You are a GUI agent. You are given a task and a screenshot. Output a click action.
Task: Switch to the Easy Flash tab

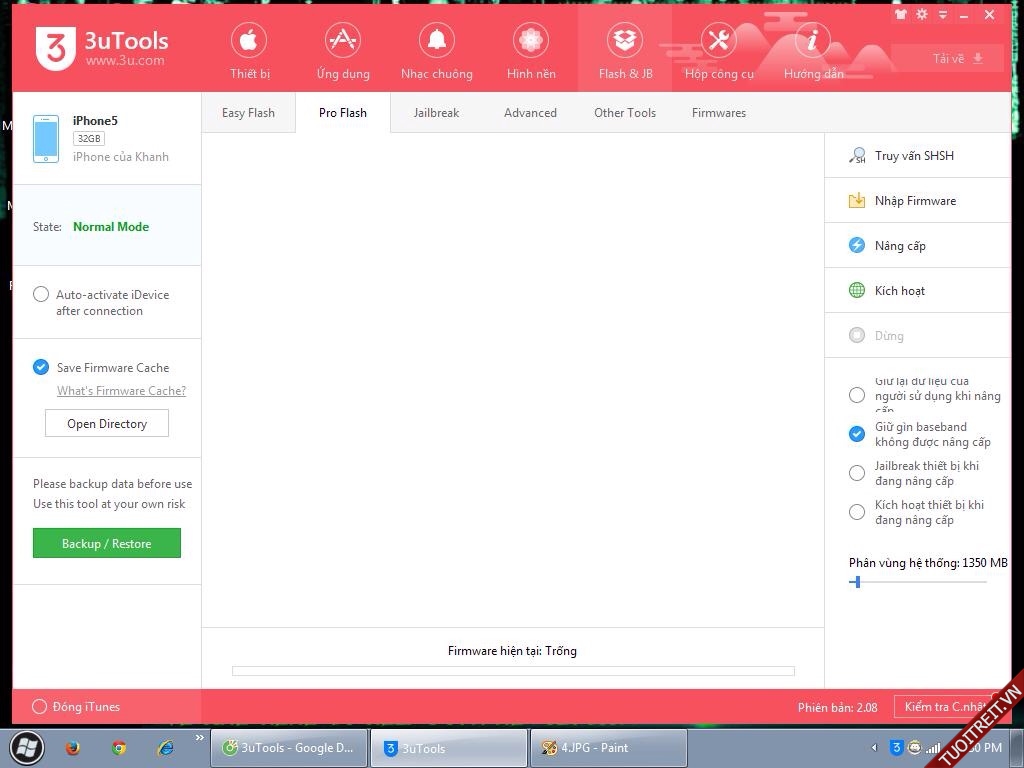(x=248, y=113)
